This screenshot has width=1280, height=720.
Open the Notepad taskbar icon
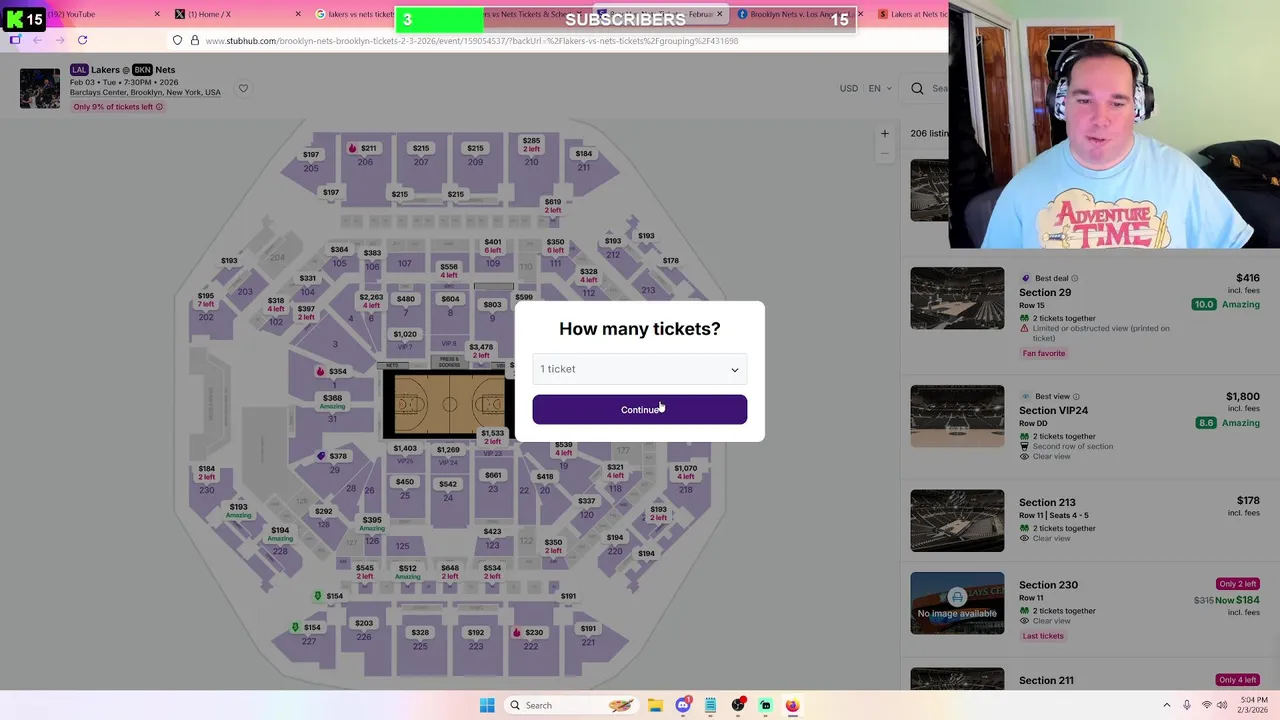710,705
